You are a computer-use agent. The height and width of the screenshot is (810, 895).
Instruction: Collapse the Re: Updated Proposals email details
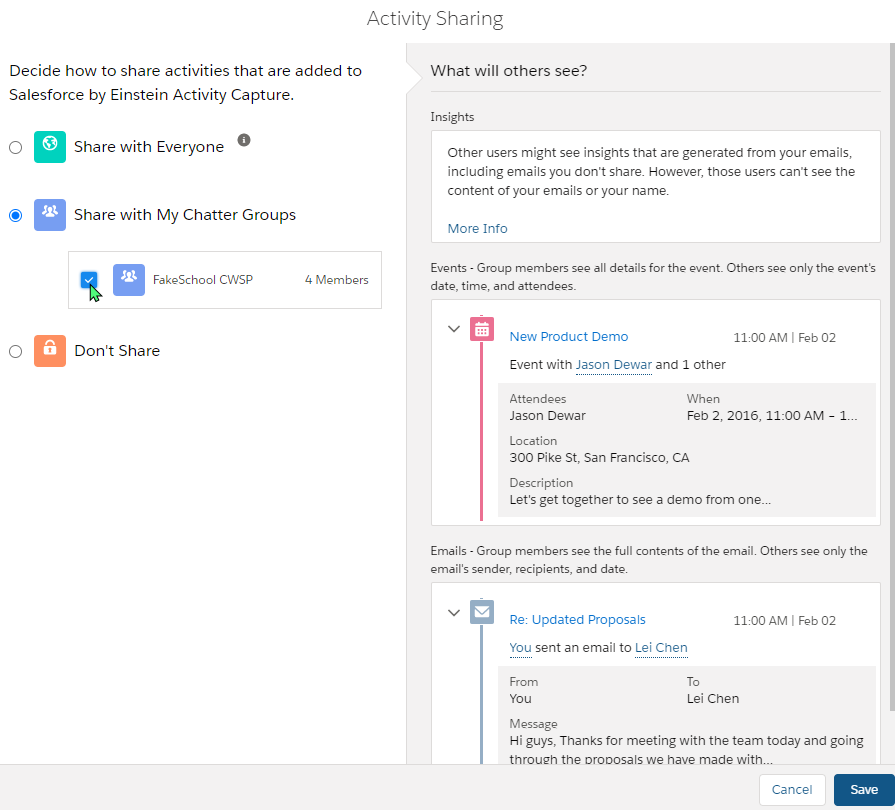pos(454,613)
